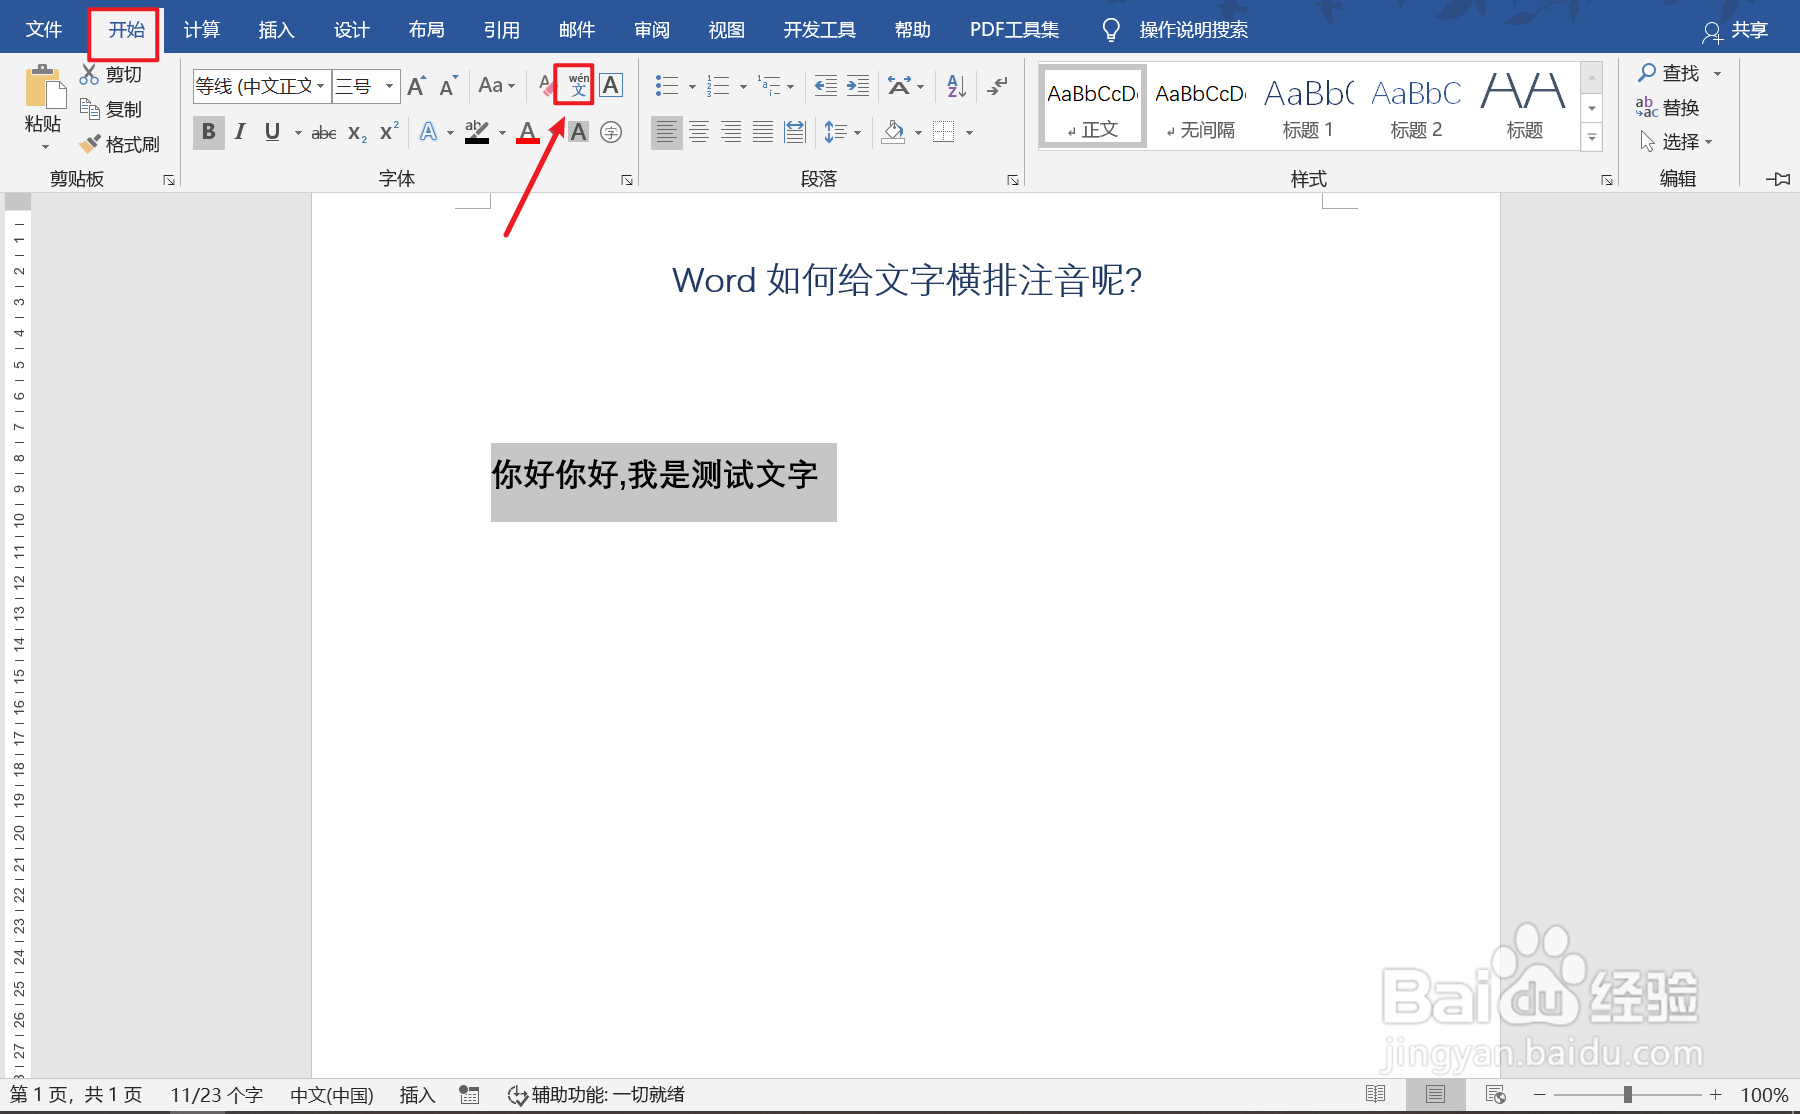Apply subscript formatting
Image resolution: width=1800 pixels, height=1114 pixels.
click(357, 132)
